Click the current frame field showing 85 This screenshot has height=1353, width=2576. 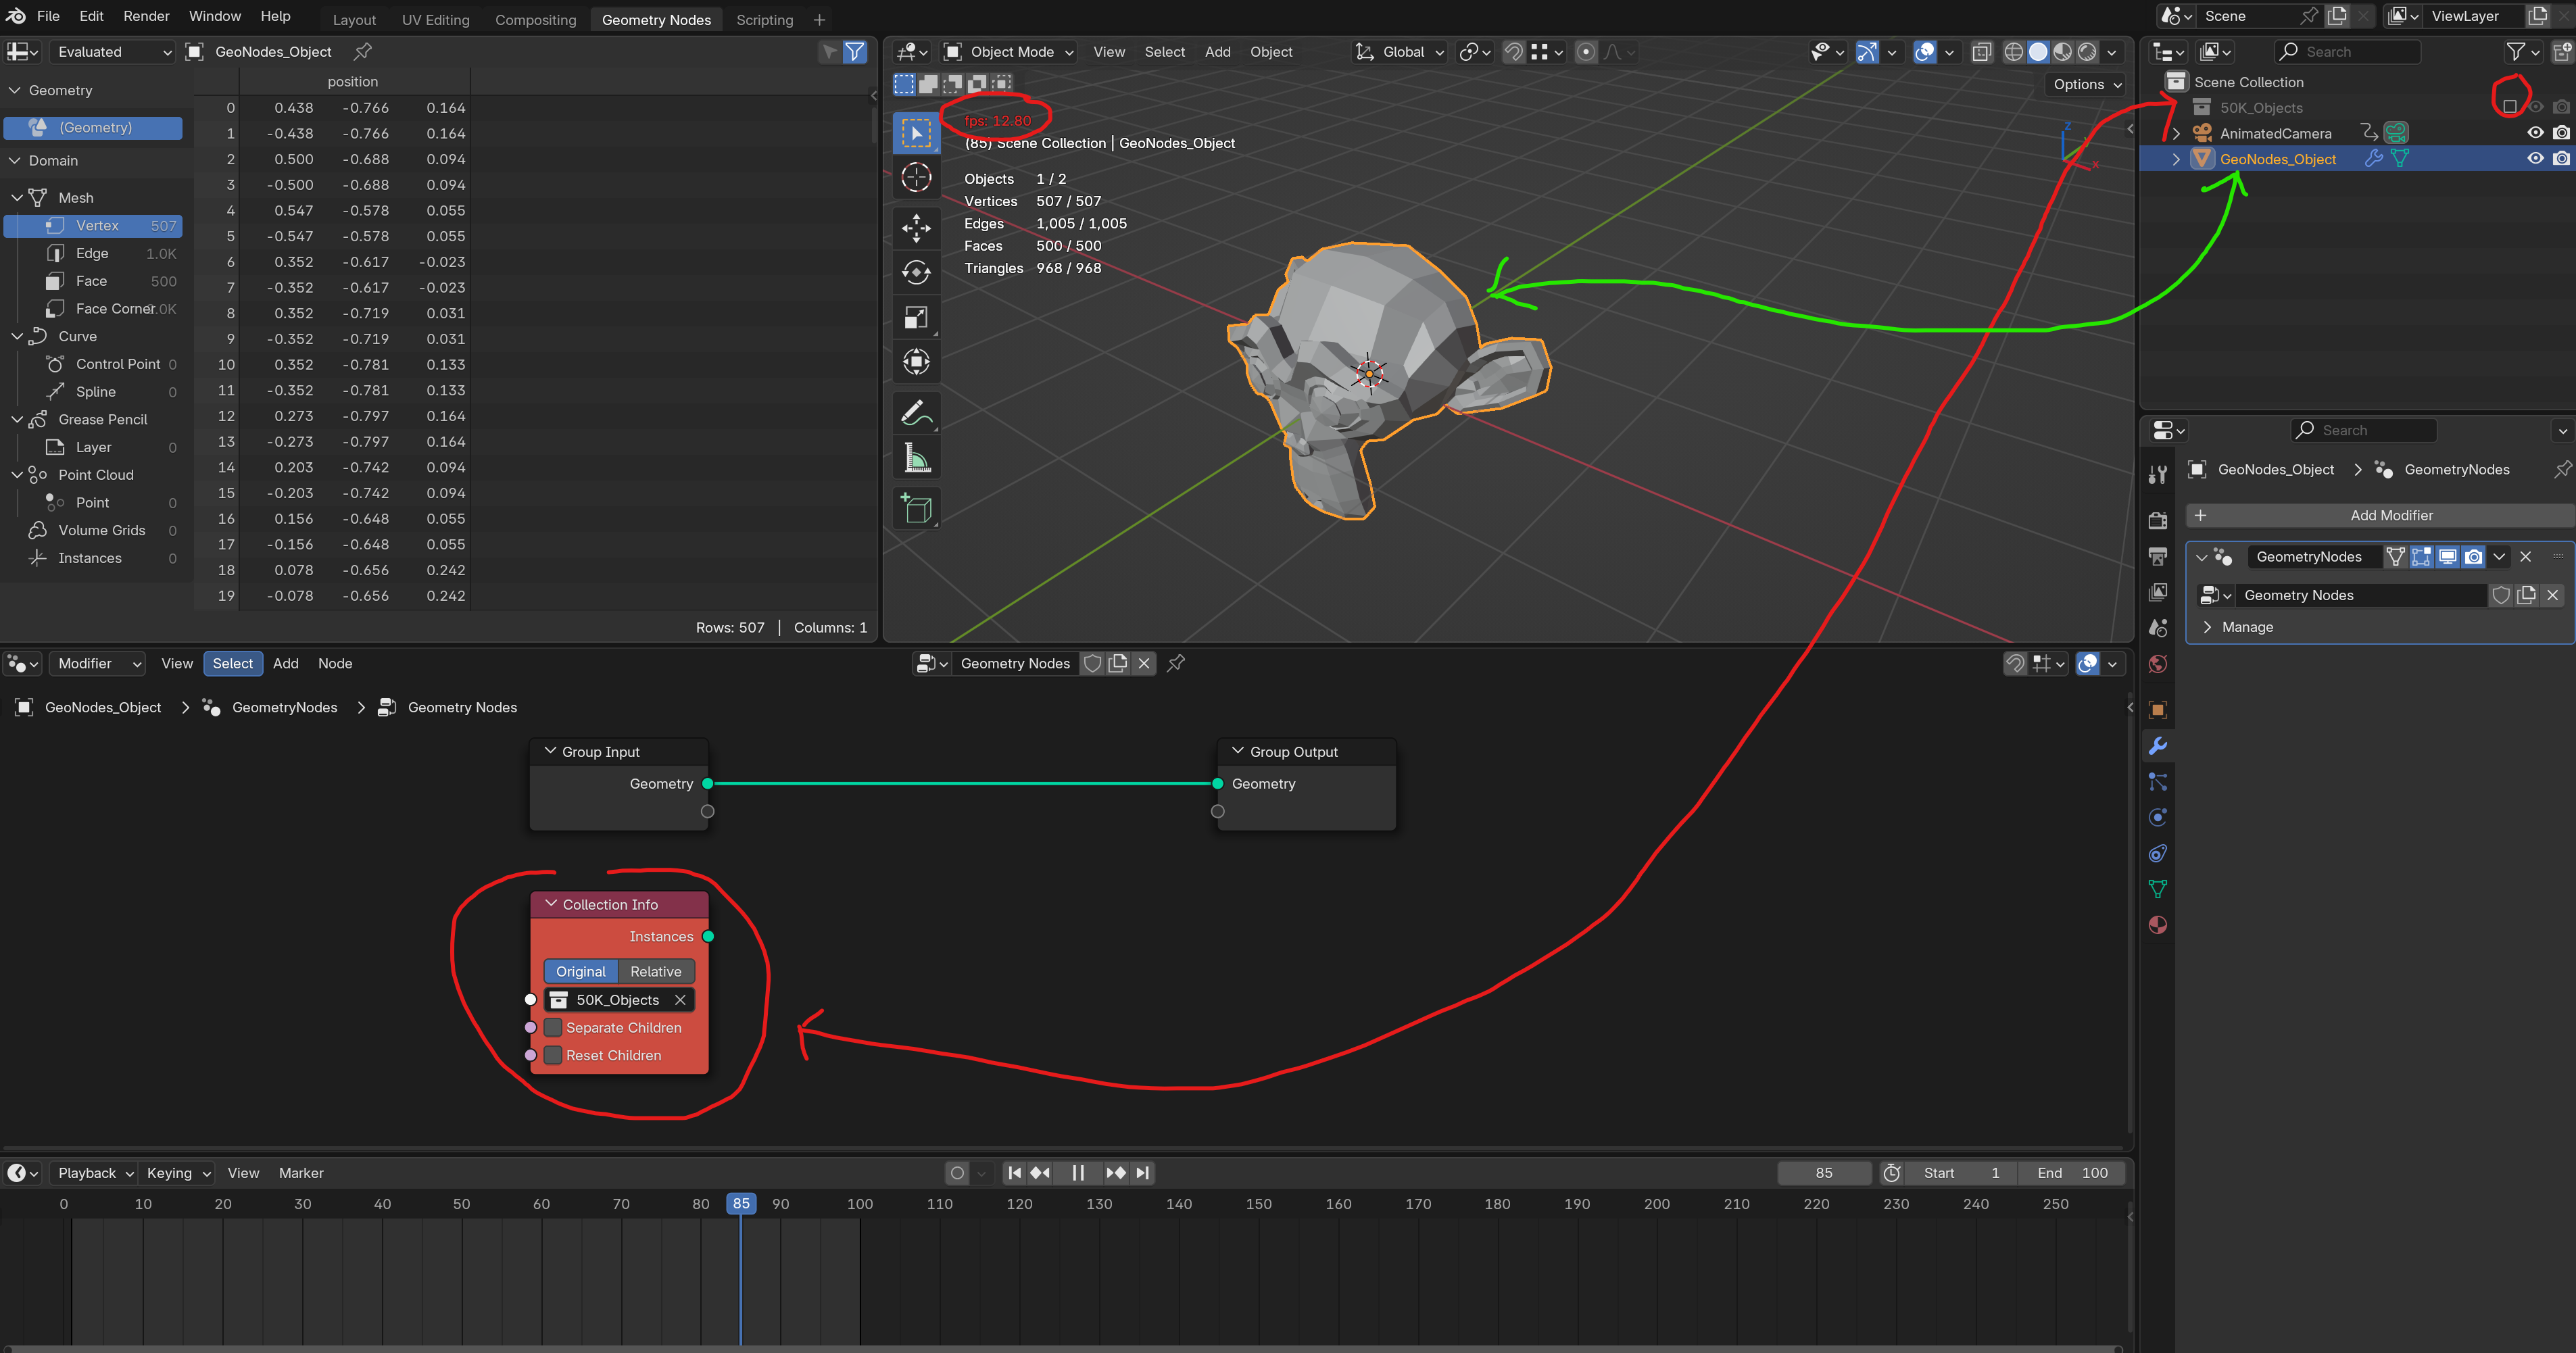tap(1824, 1173)
